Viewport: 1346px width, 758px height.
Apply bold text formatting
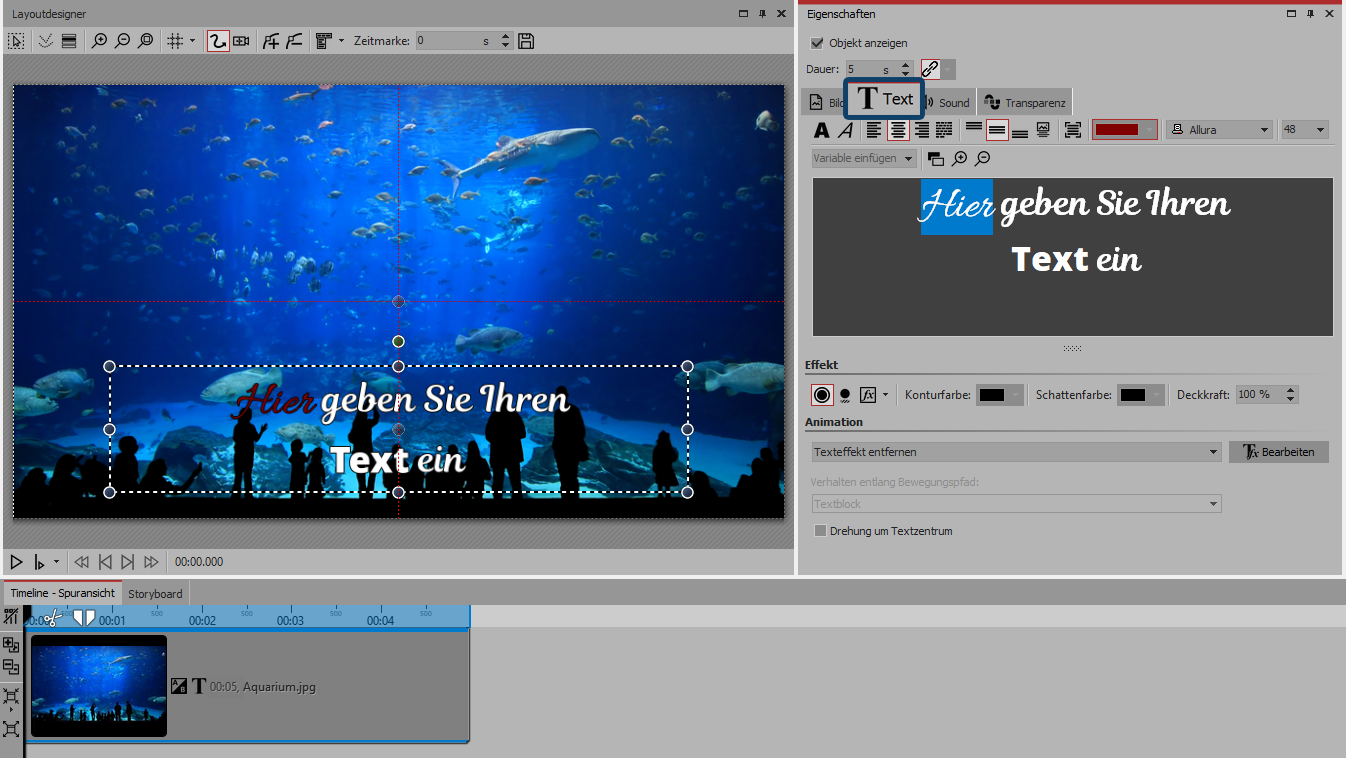point(821,130)
